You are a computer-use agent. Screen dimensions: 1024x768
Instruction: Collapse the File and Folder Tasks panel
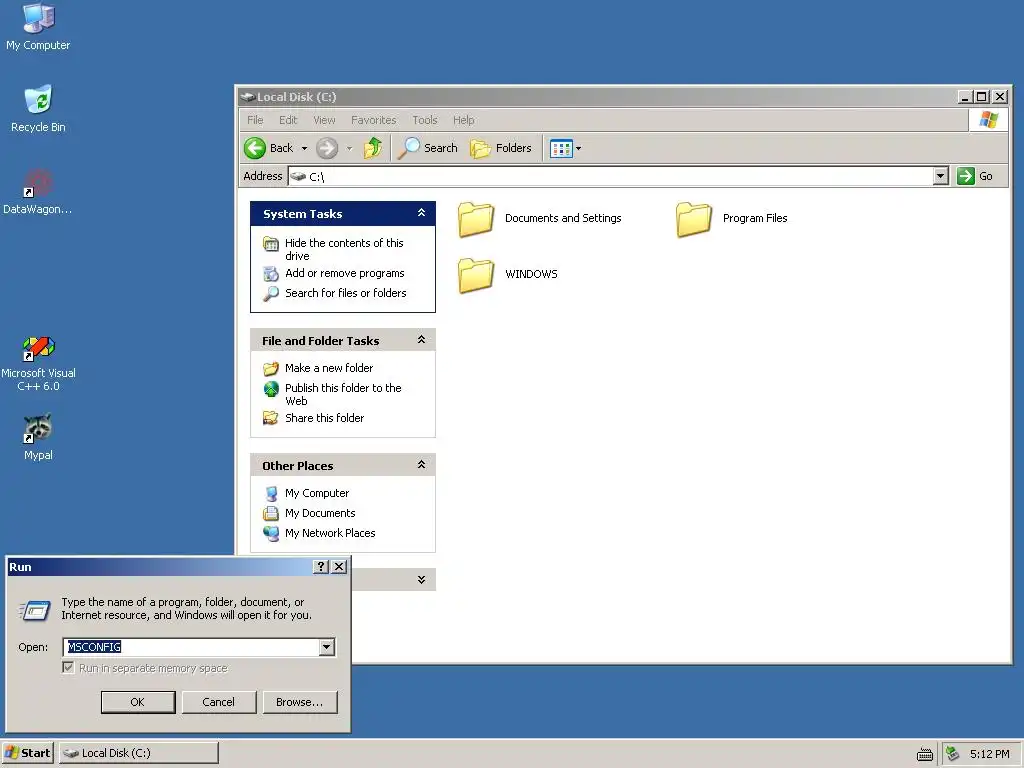point(421,340)
